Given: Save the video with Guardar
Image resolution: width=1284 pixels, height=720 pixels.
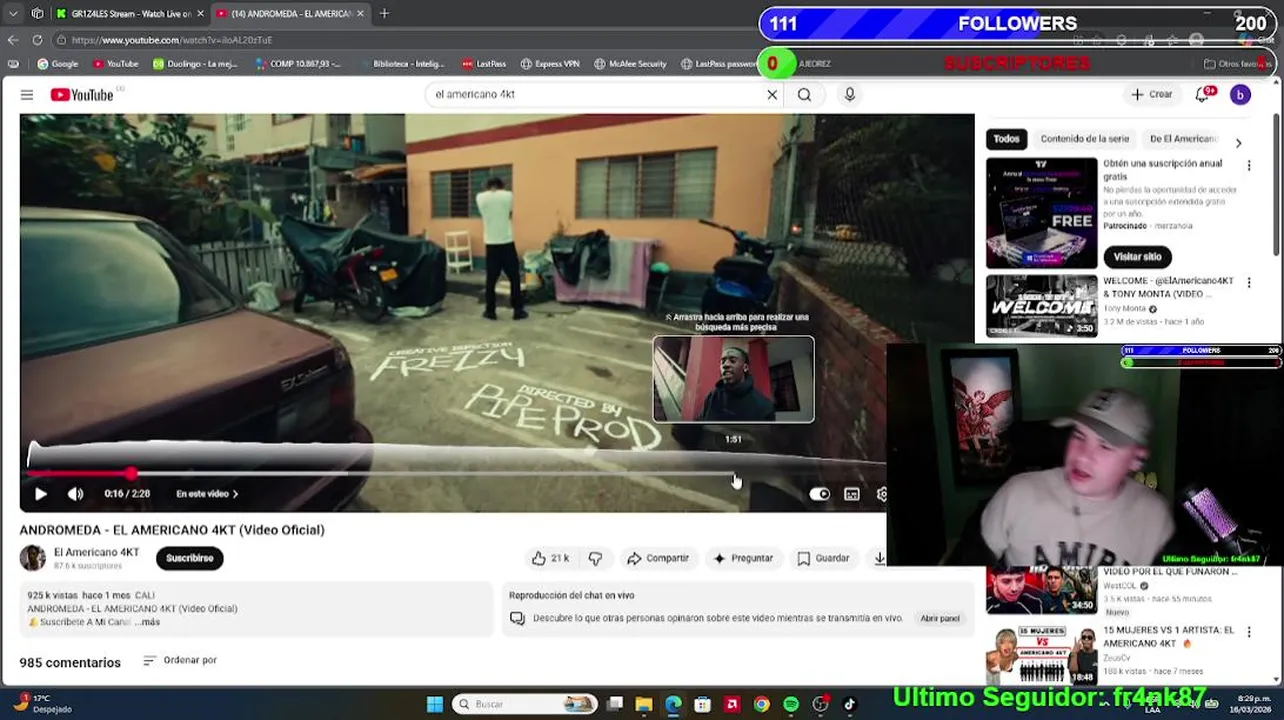Looking at the screenshot, I should [823, 558].
